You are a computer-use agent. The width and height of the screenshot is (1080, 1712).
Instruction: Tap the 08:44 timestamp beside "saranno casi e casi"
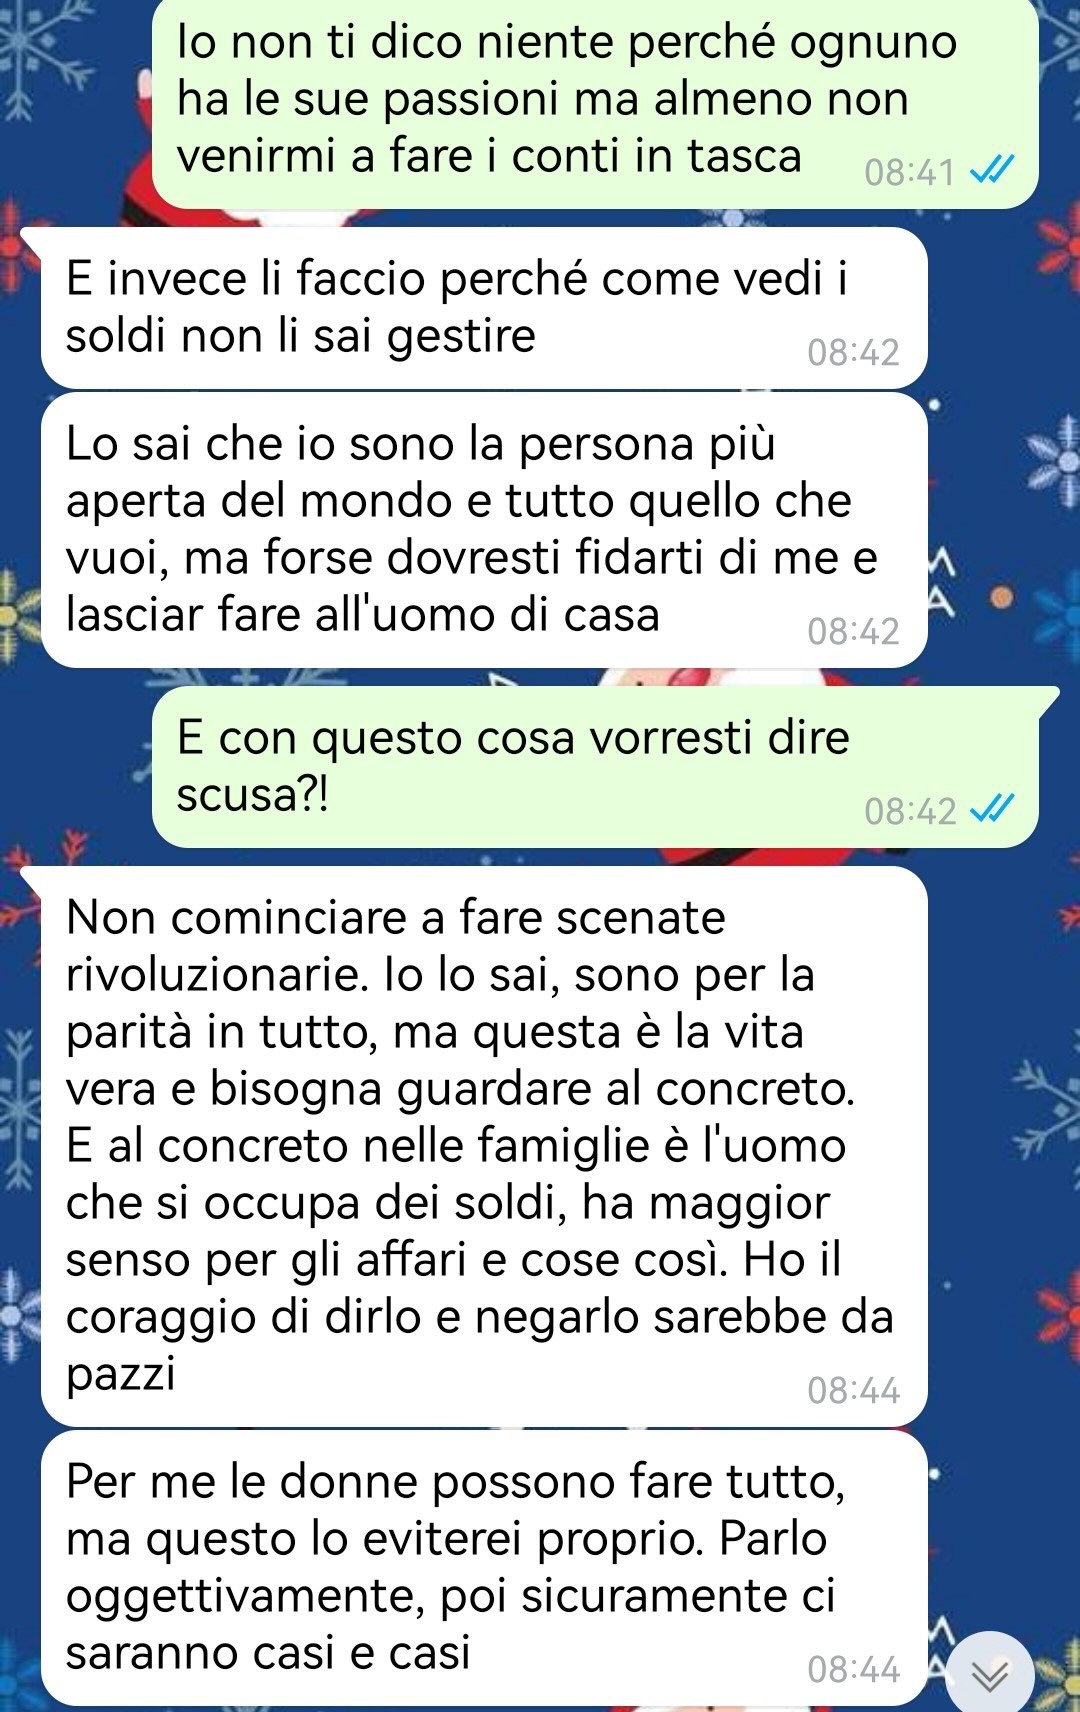click(x=854, y=1669)
